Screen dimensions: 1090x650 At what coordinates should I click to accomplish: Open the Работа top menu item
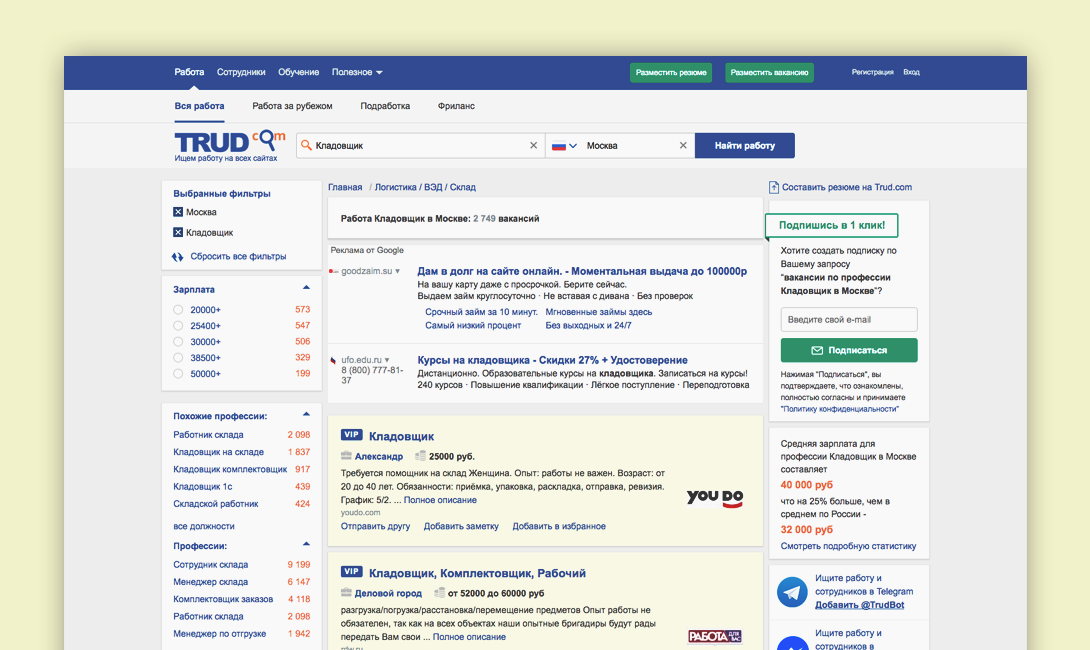(x=189, y=72)
